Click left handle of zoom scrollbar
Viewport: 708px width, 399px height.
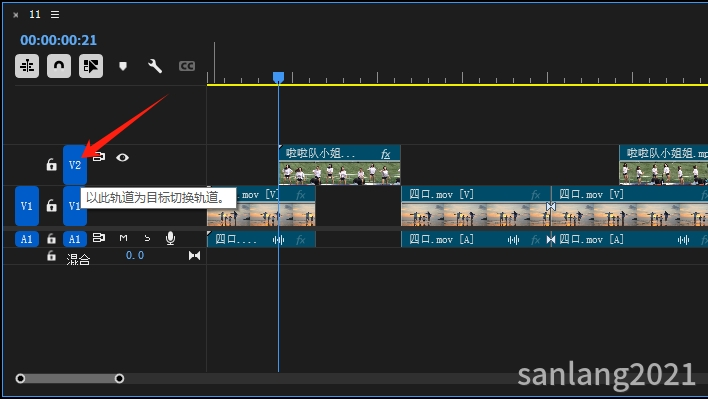point(20,378)
